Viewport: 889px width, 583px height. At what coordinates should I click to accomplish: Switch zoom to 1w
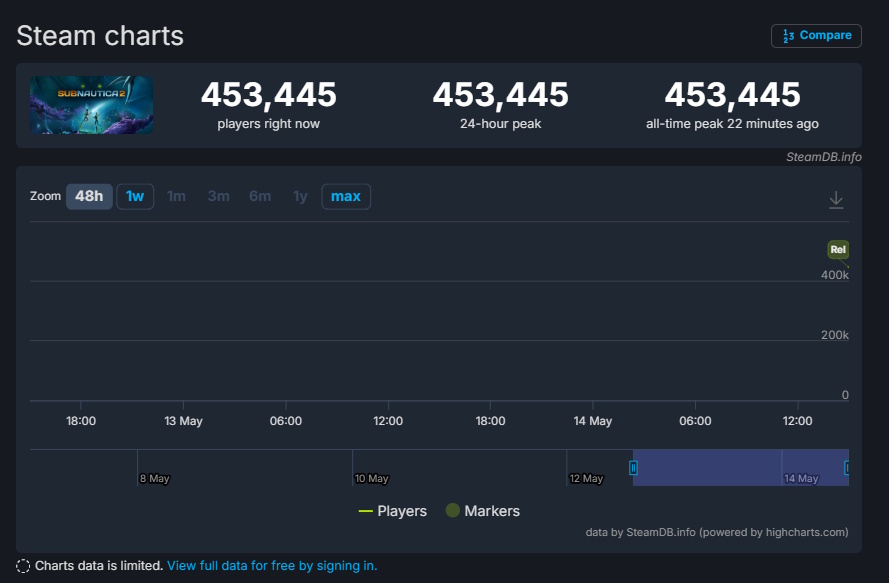pos(135,196)
